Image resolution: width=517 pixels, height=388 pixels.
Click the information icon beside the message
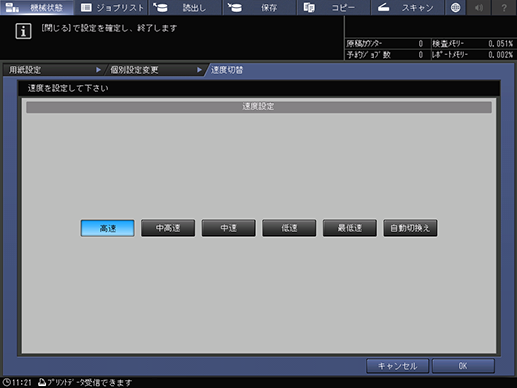click(x=23, y=31)
